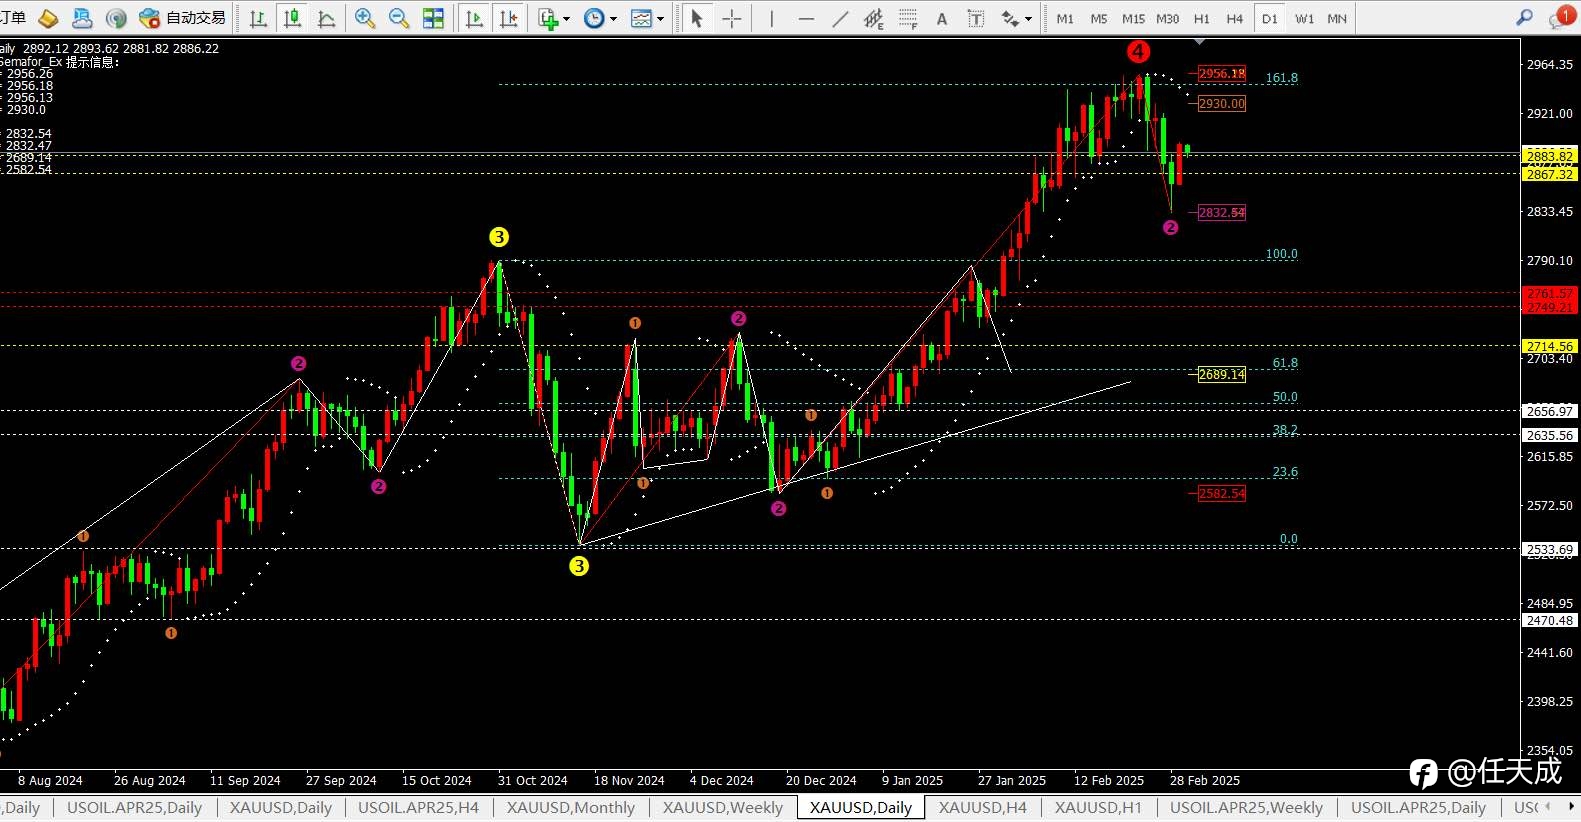Screen dimensions: 1581x822
Task: Open chart templates dropdown
Action: (660, 19)
